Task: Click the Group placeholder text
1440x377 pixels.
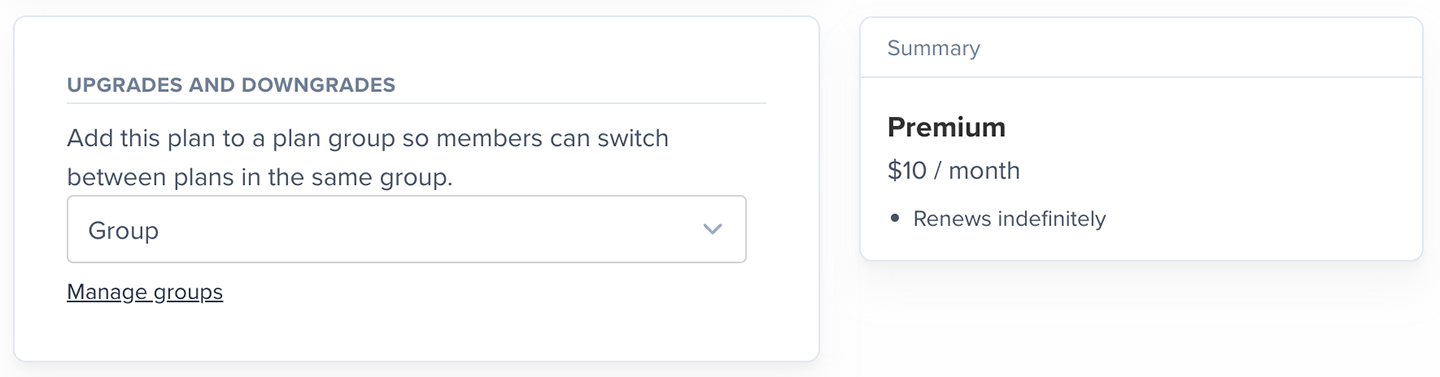Action: [x=124, y=231]
